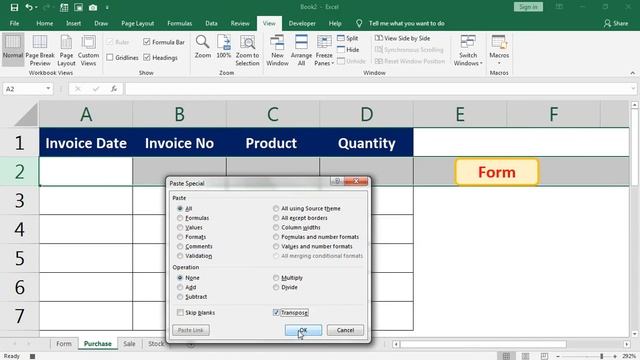The width and height of the screenshot is (640, 360).
Task: Arrange All windows
Action: [301, 51]
